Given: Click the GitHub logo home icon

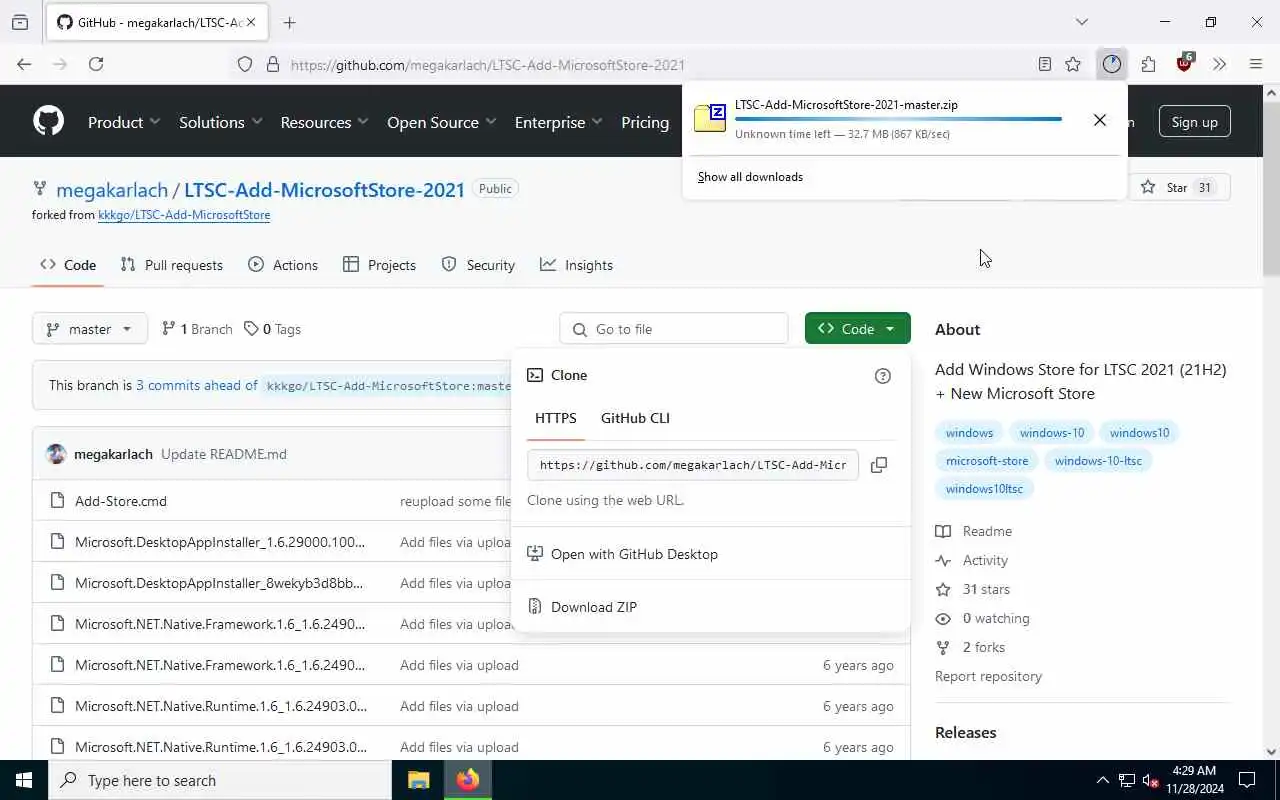Looking at the screenshot, I should (48, 121).
